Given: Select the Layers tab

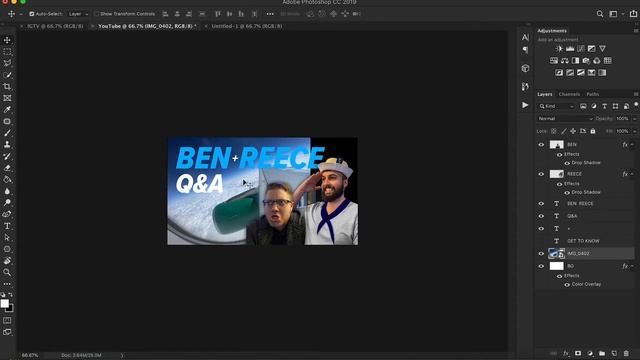Looking at the screenshot, I should 544,94.
